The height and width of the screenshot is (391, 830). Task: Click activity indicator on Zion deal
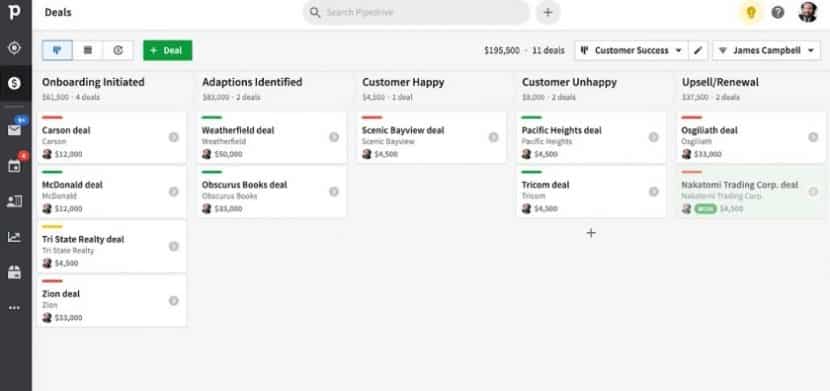click(x=174, y=301)
